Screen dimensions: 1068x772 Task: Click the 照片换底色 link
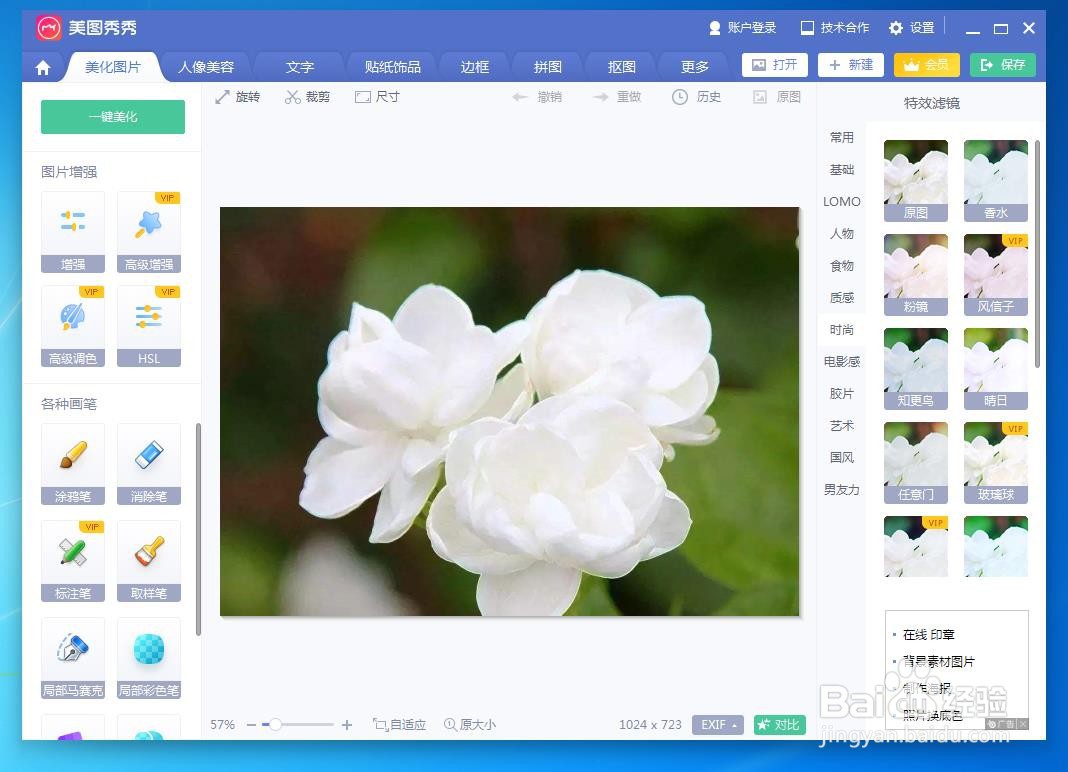click(x=931, y=715)
